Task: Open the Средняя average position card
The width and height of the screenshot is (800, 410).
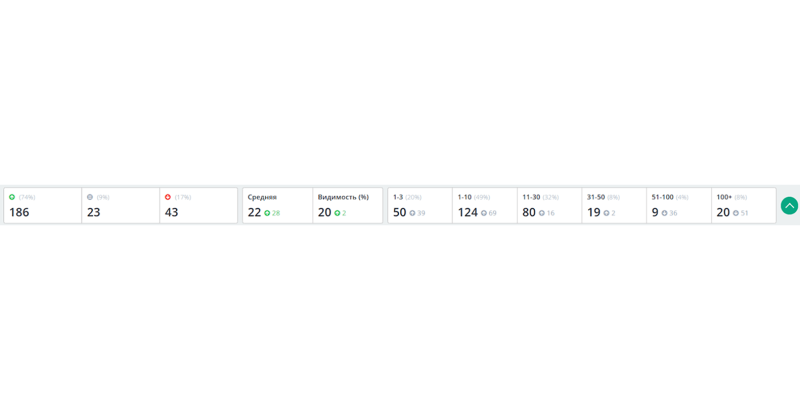Action: pos(277,205)
